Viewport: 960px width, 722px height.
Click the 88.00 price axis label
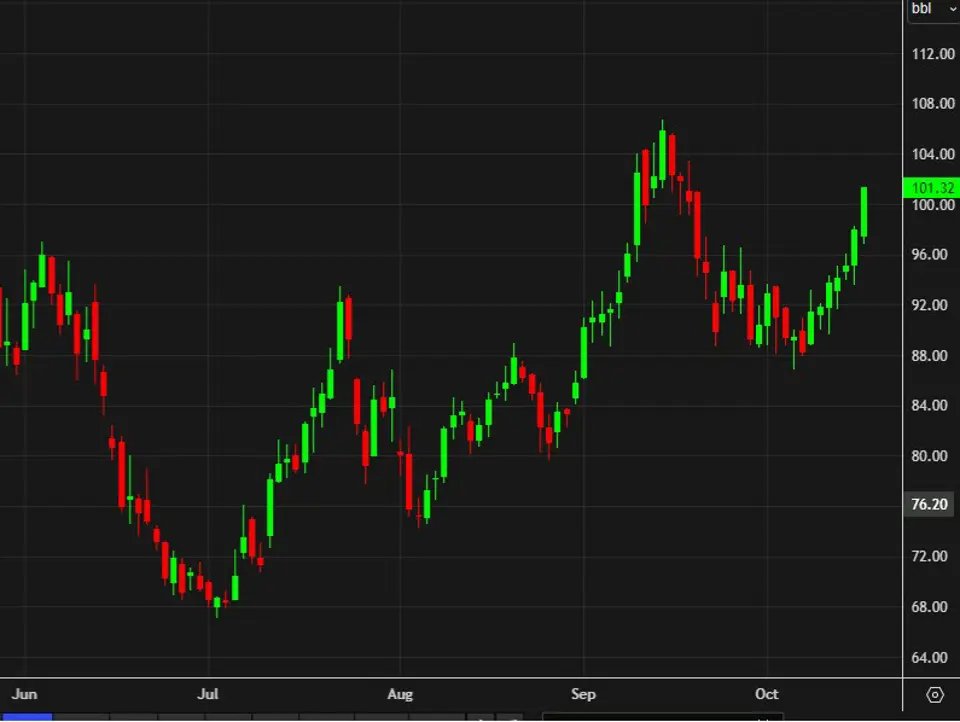929,356
